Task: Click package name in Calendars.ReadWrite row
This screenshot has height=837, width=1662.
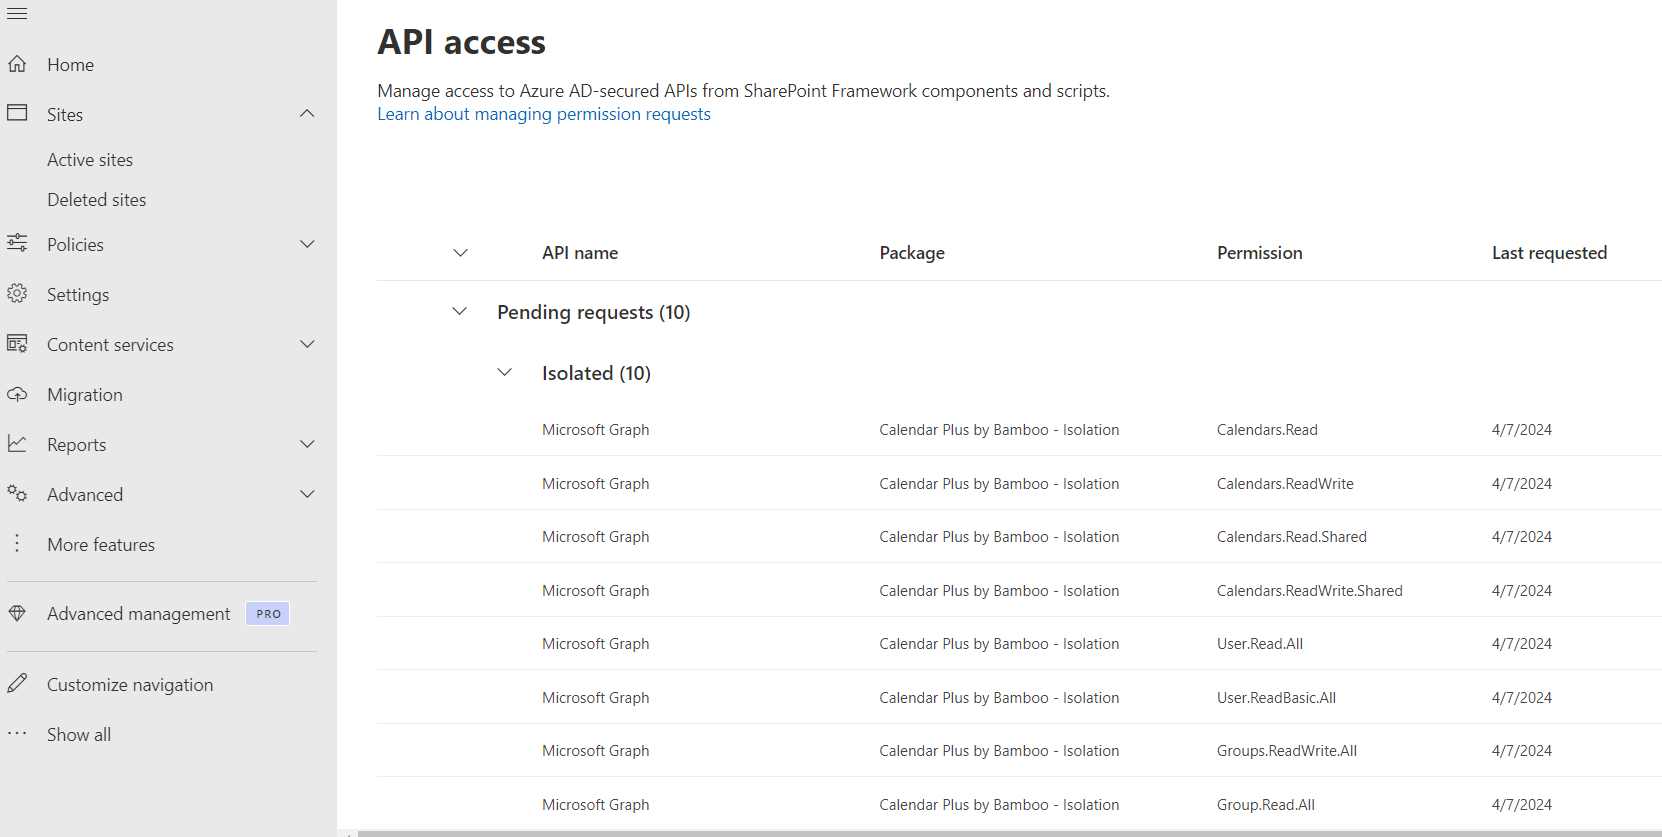Action: click(x=999, y=484)
